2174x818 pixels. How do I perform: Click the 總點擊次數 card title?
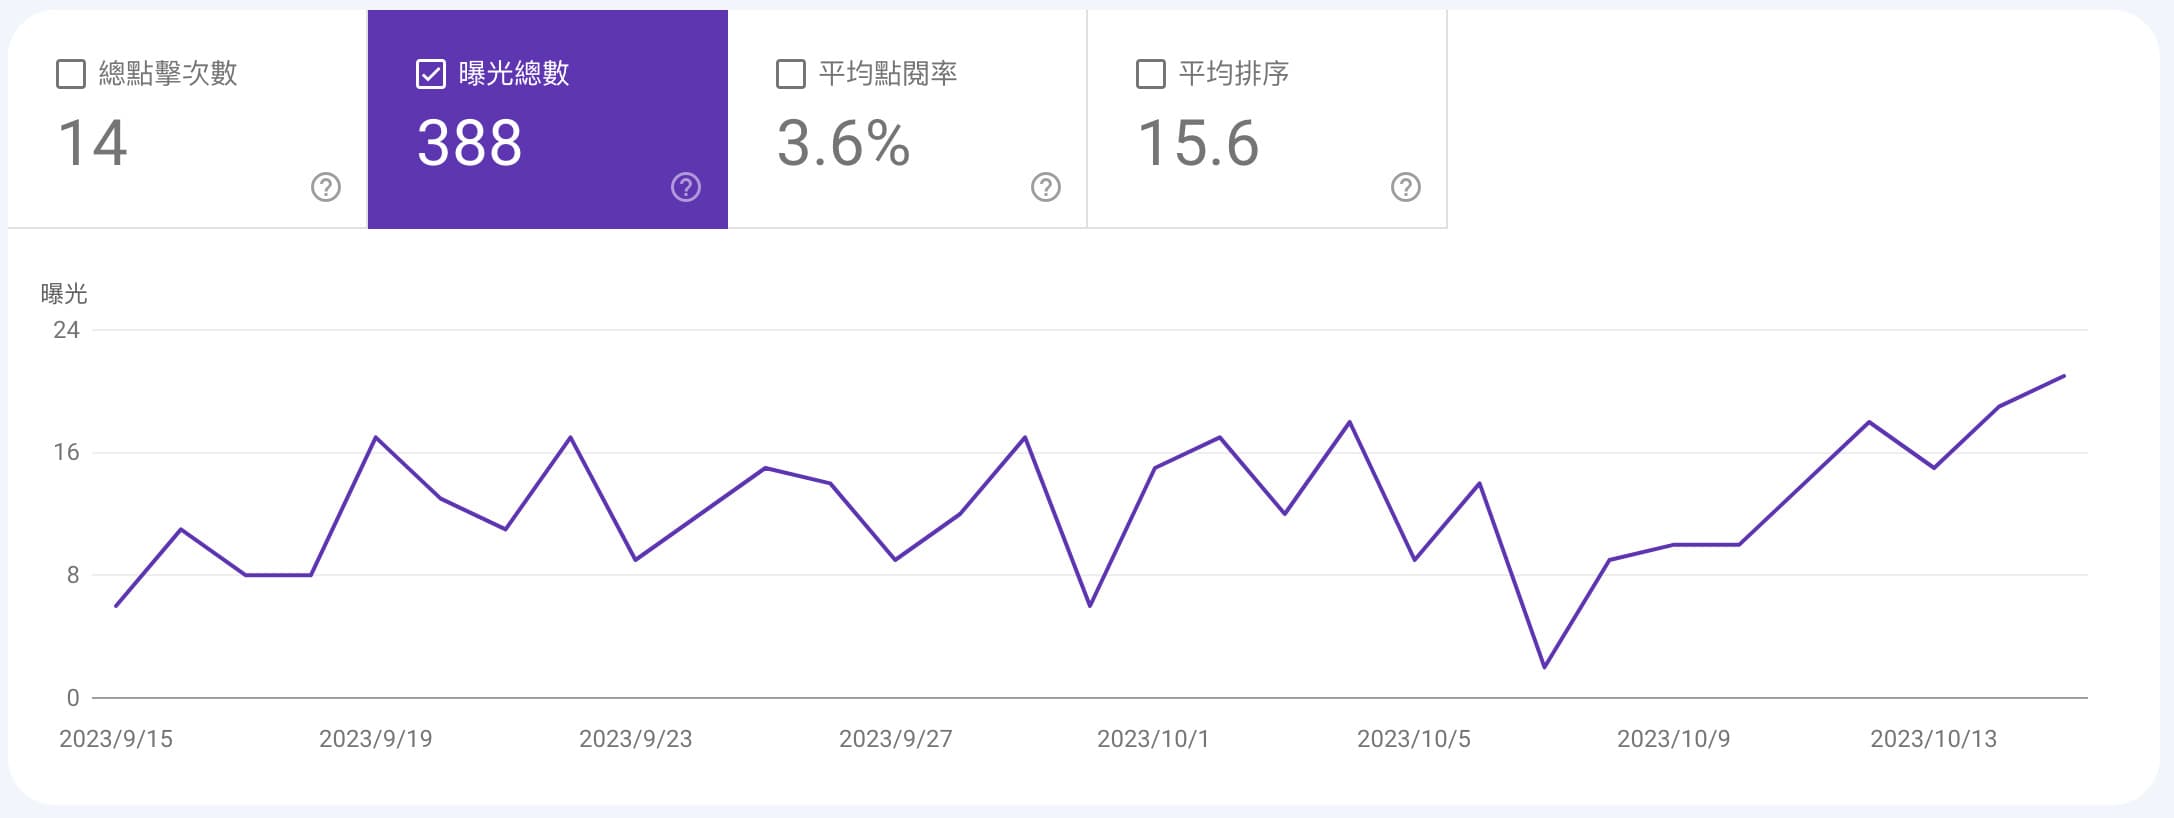[x=168, y=74]
